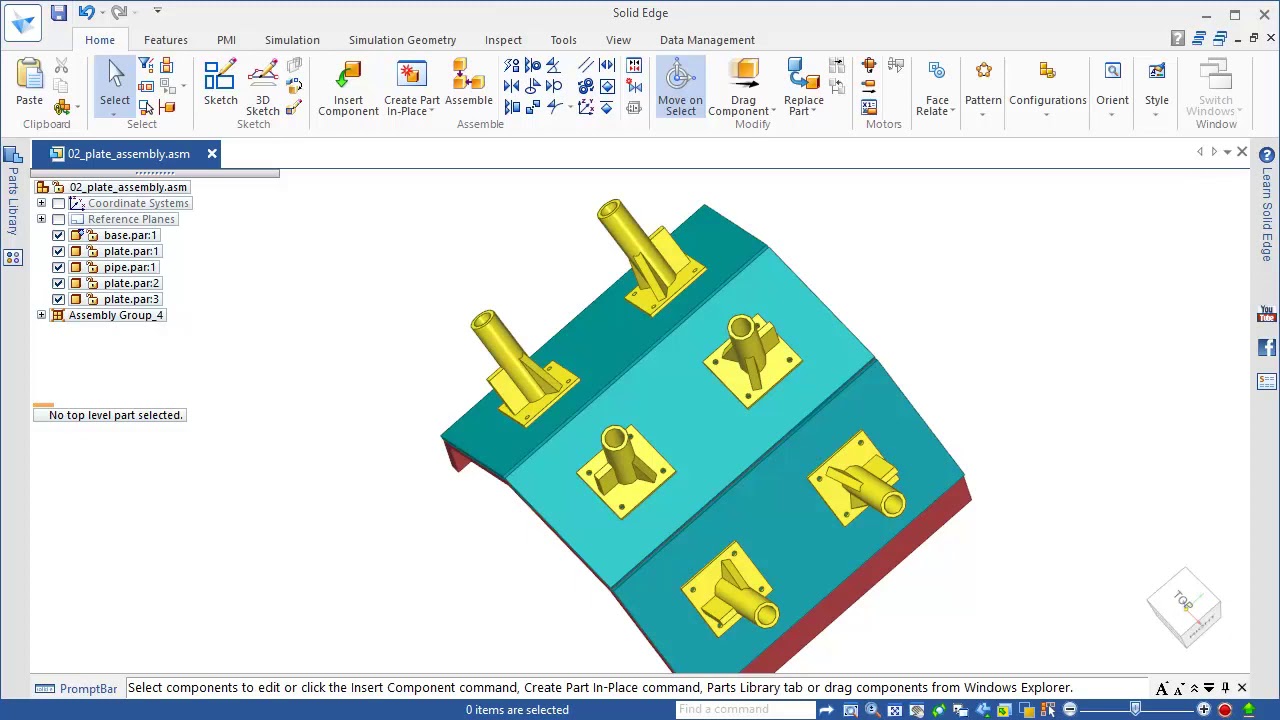The height and width of the screenshot is (720, 1280).
Task: Click the view orientation cube
Action: click(1184, 607)
